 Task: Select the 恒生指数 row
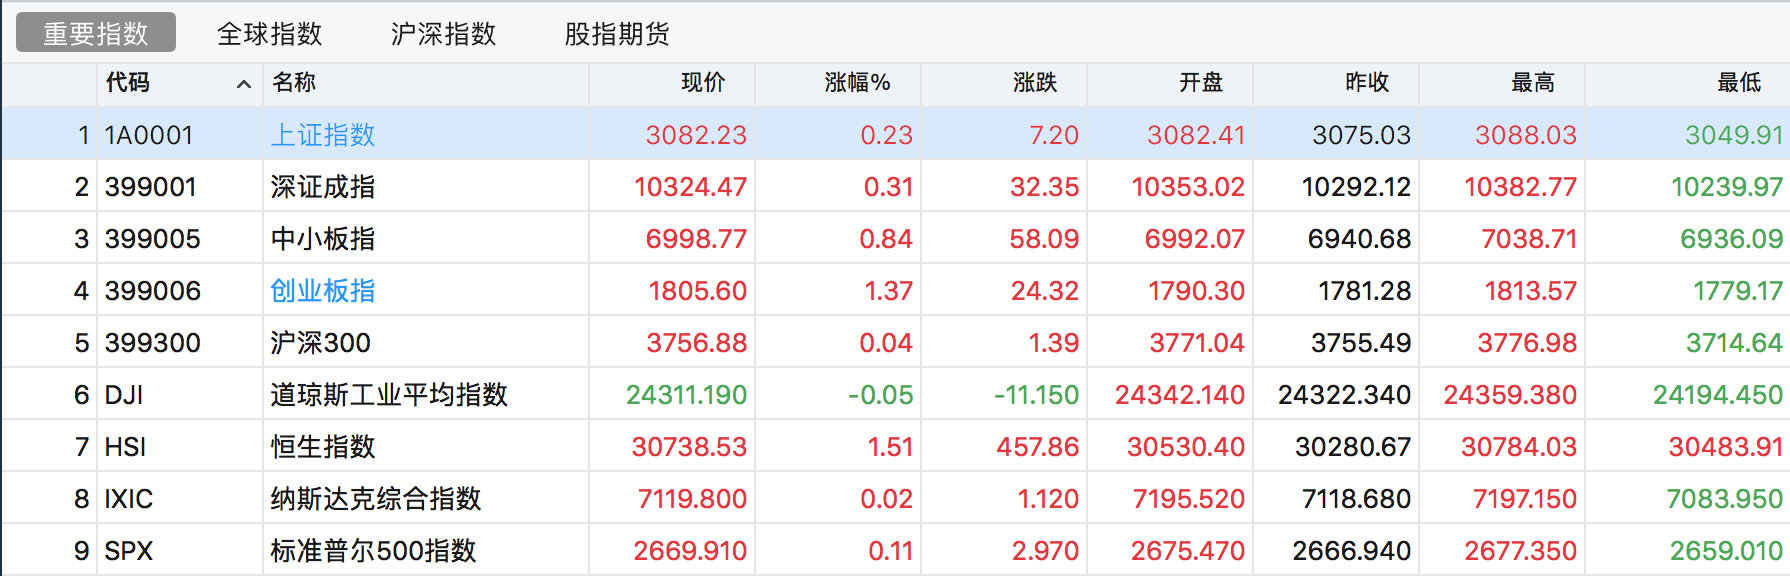point(323,447)
